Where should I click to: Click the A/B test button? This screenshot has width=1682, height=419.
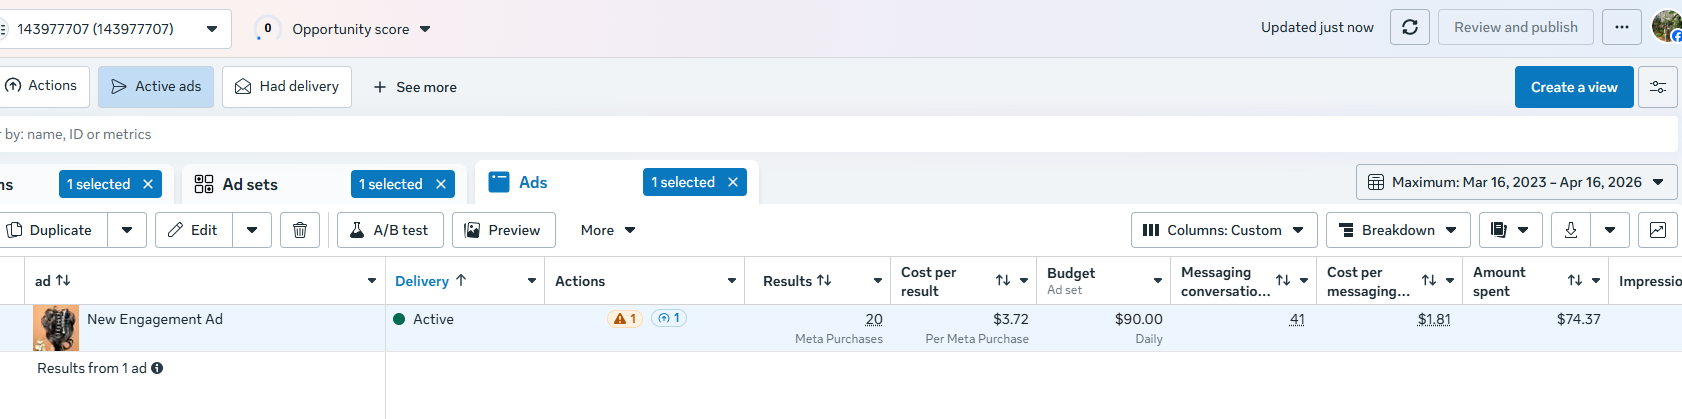coord(389,230)
